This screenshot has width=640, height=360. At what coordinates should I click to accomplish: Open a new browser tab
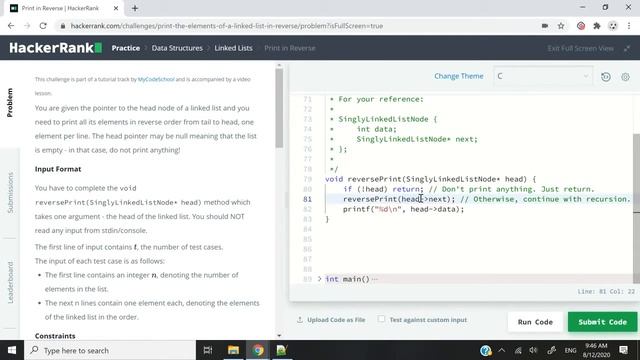[x=135, y=8]
